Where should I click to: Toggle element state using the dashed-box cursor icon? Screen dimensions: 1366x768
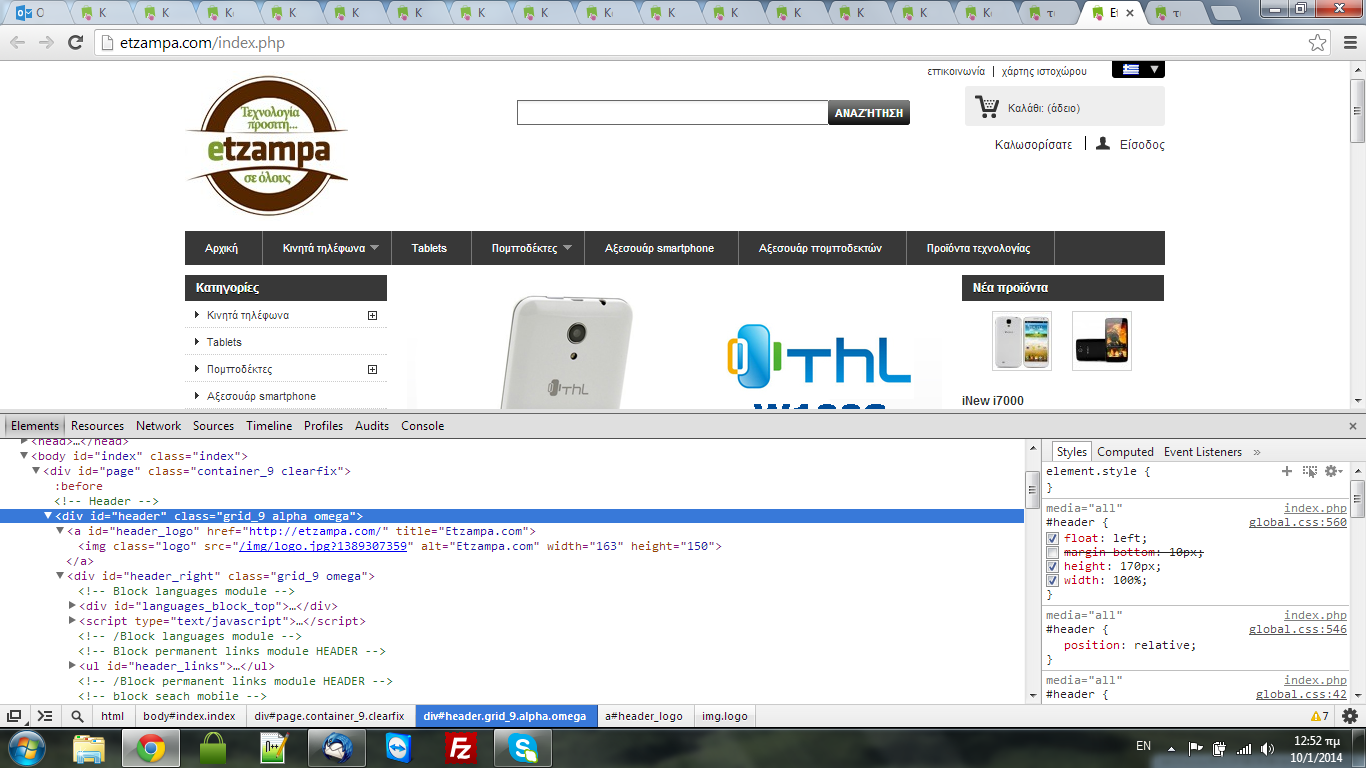coord(1310,471)
